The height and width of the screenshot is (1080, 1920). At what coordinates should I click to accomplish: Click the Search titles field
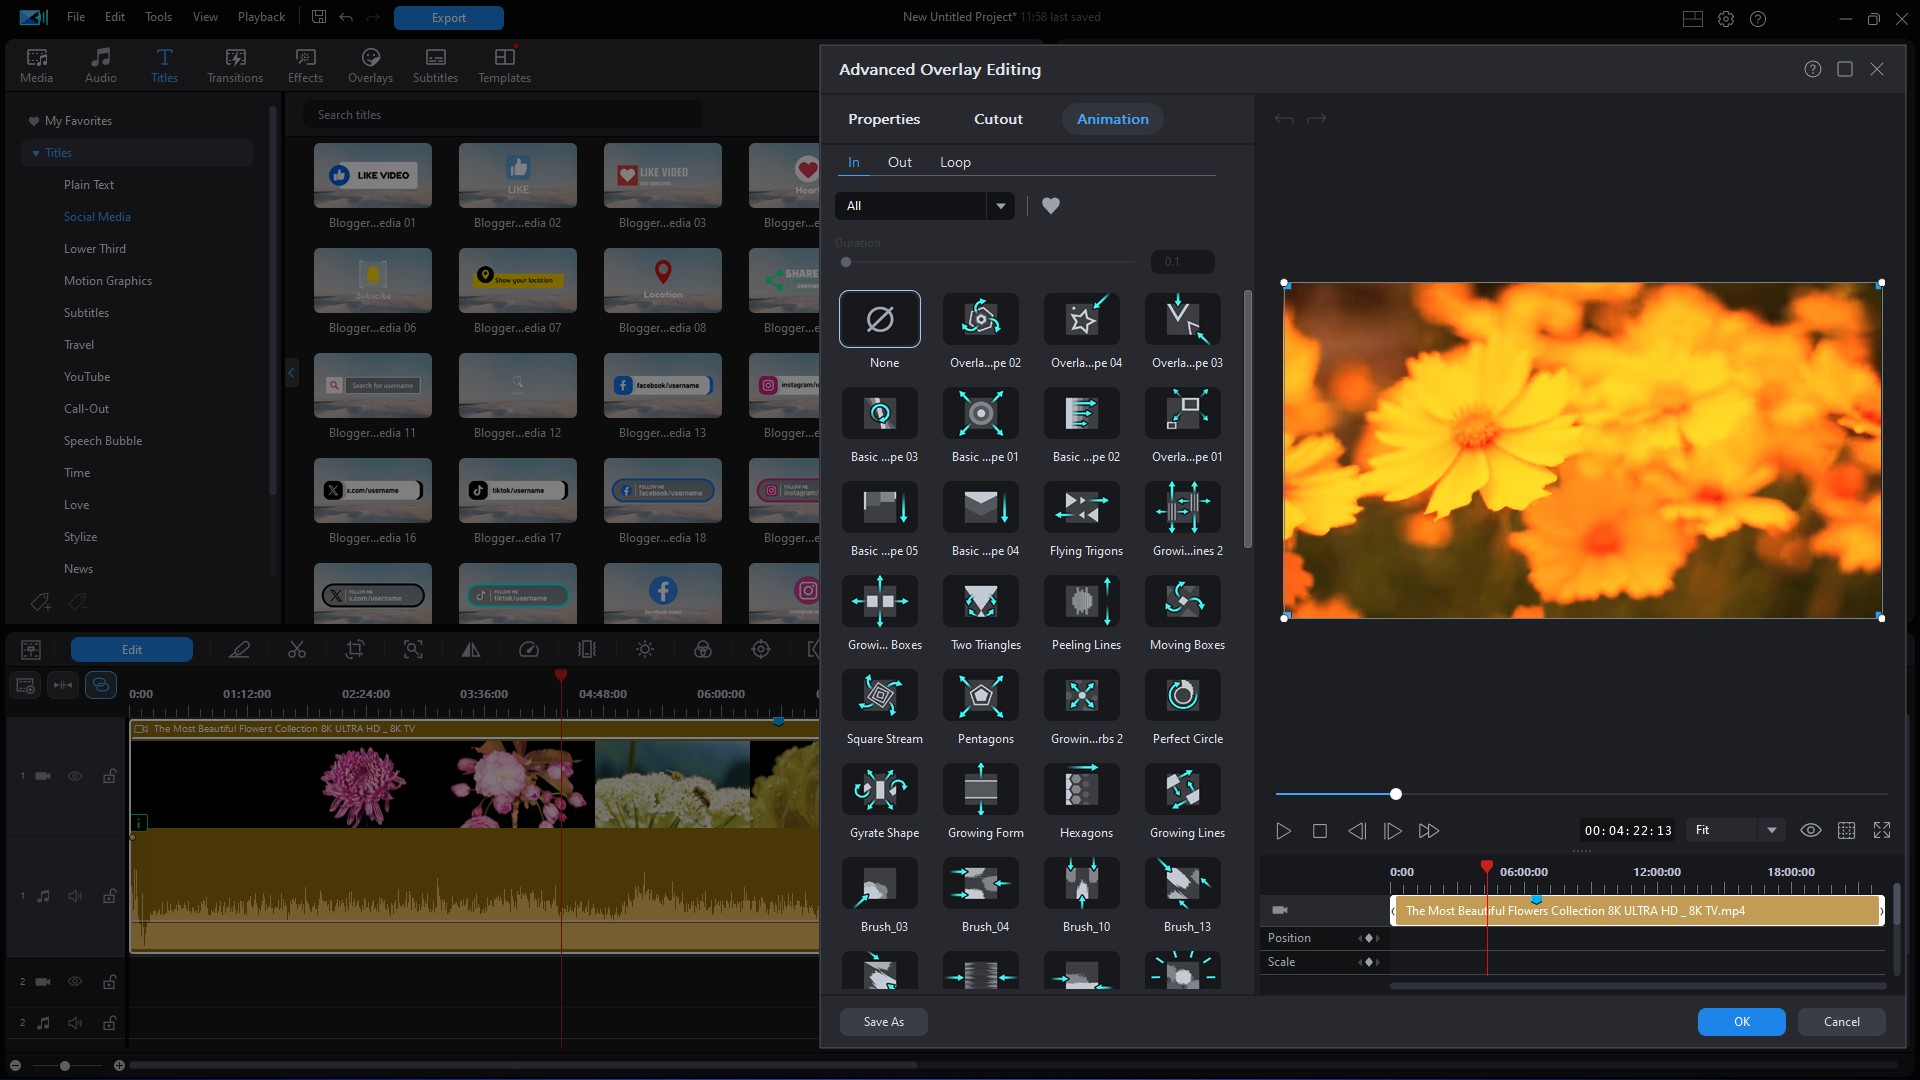tap(502, 115)
